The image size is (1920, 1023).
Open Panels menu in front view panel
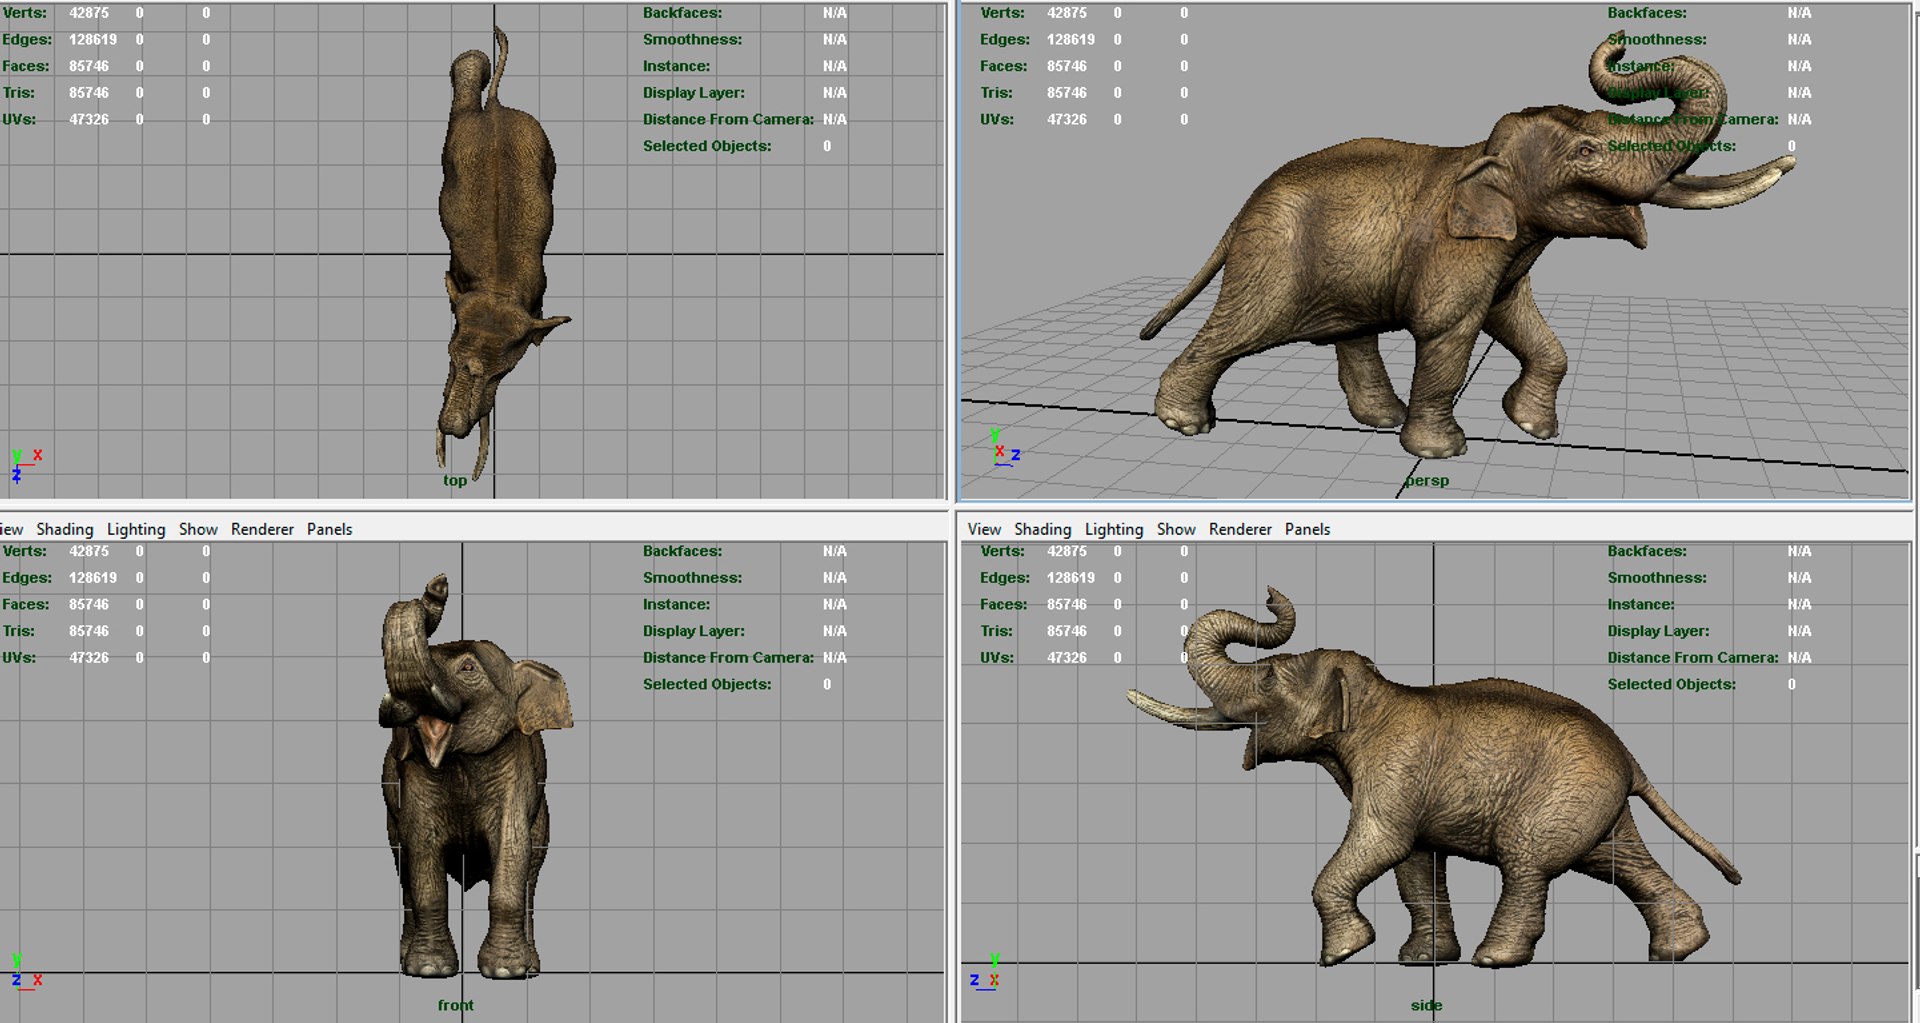click(329, 529)
